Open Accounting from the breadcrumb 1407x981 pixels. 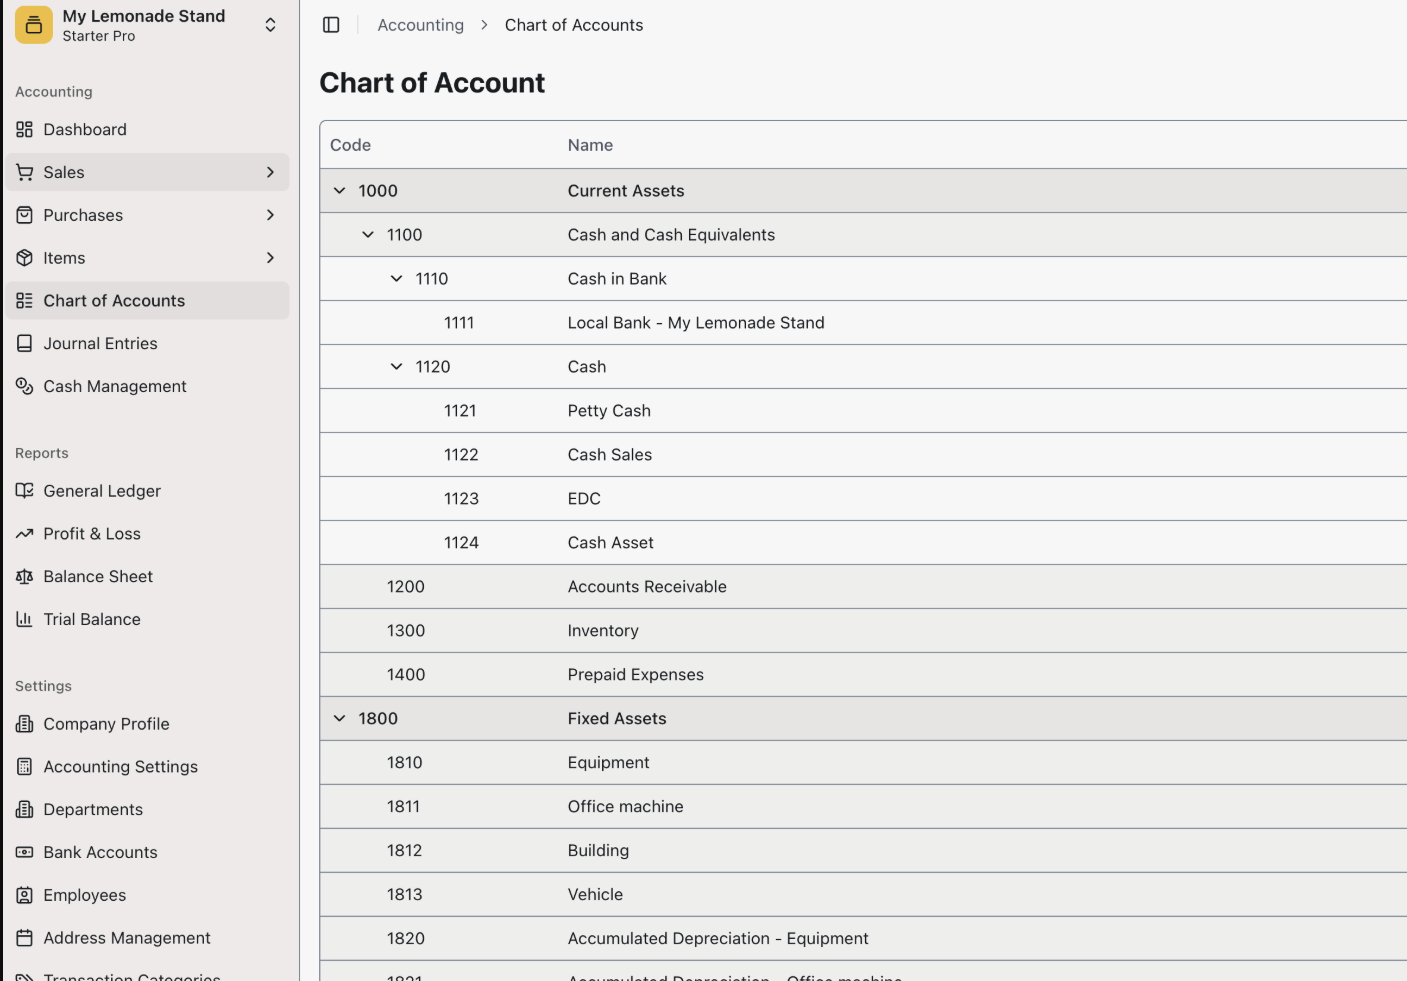coord(420,24)
